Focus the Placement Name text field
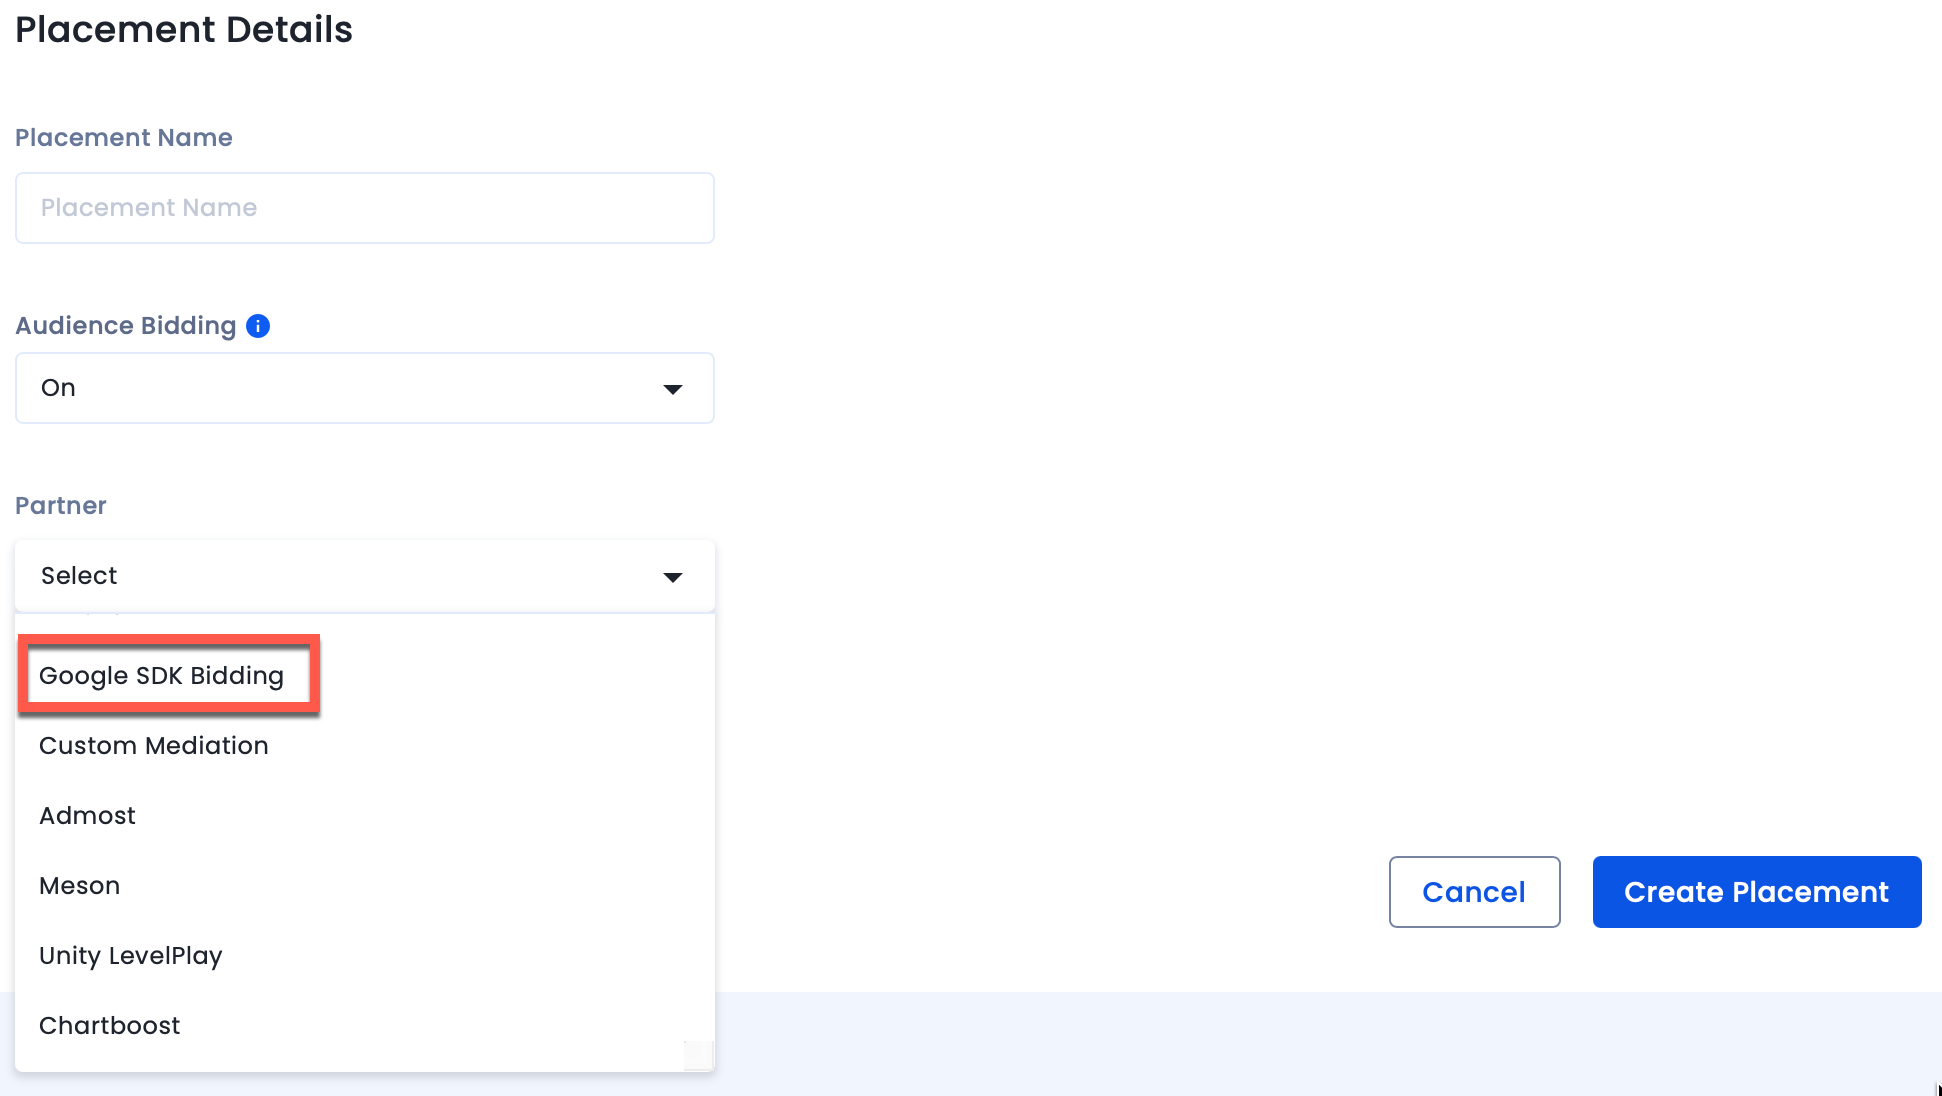 click(x=364, y=208)
